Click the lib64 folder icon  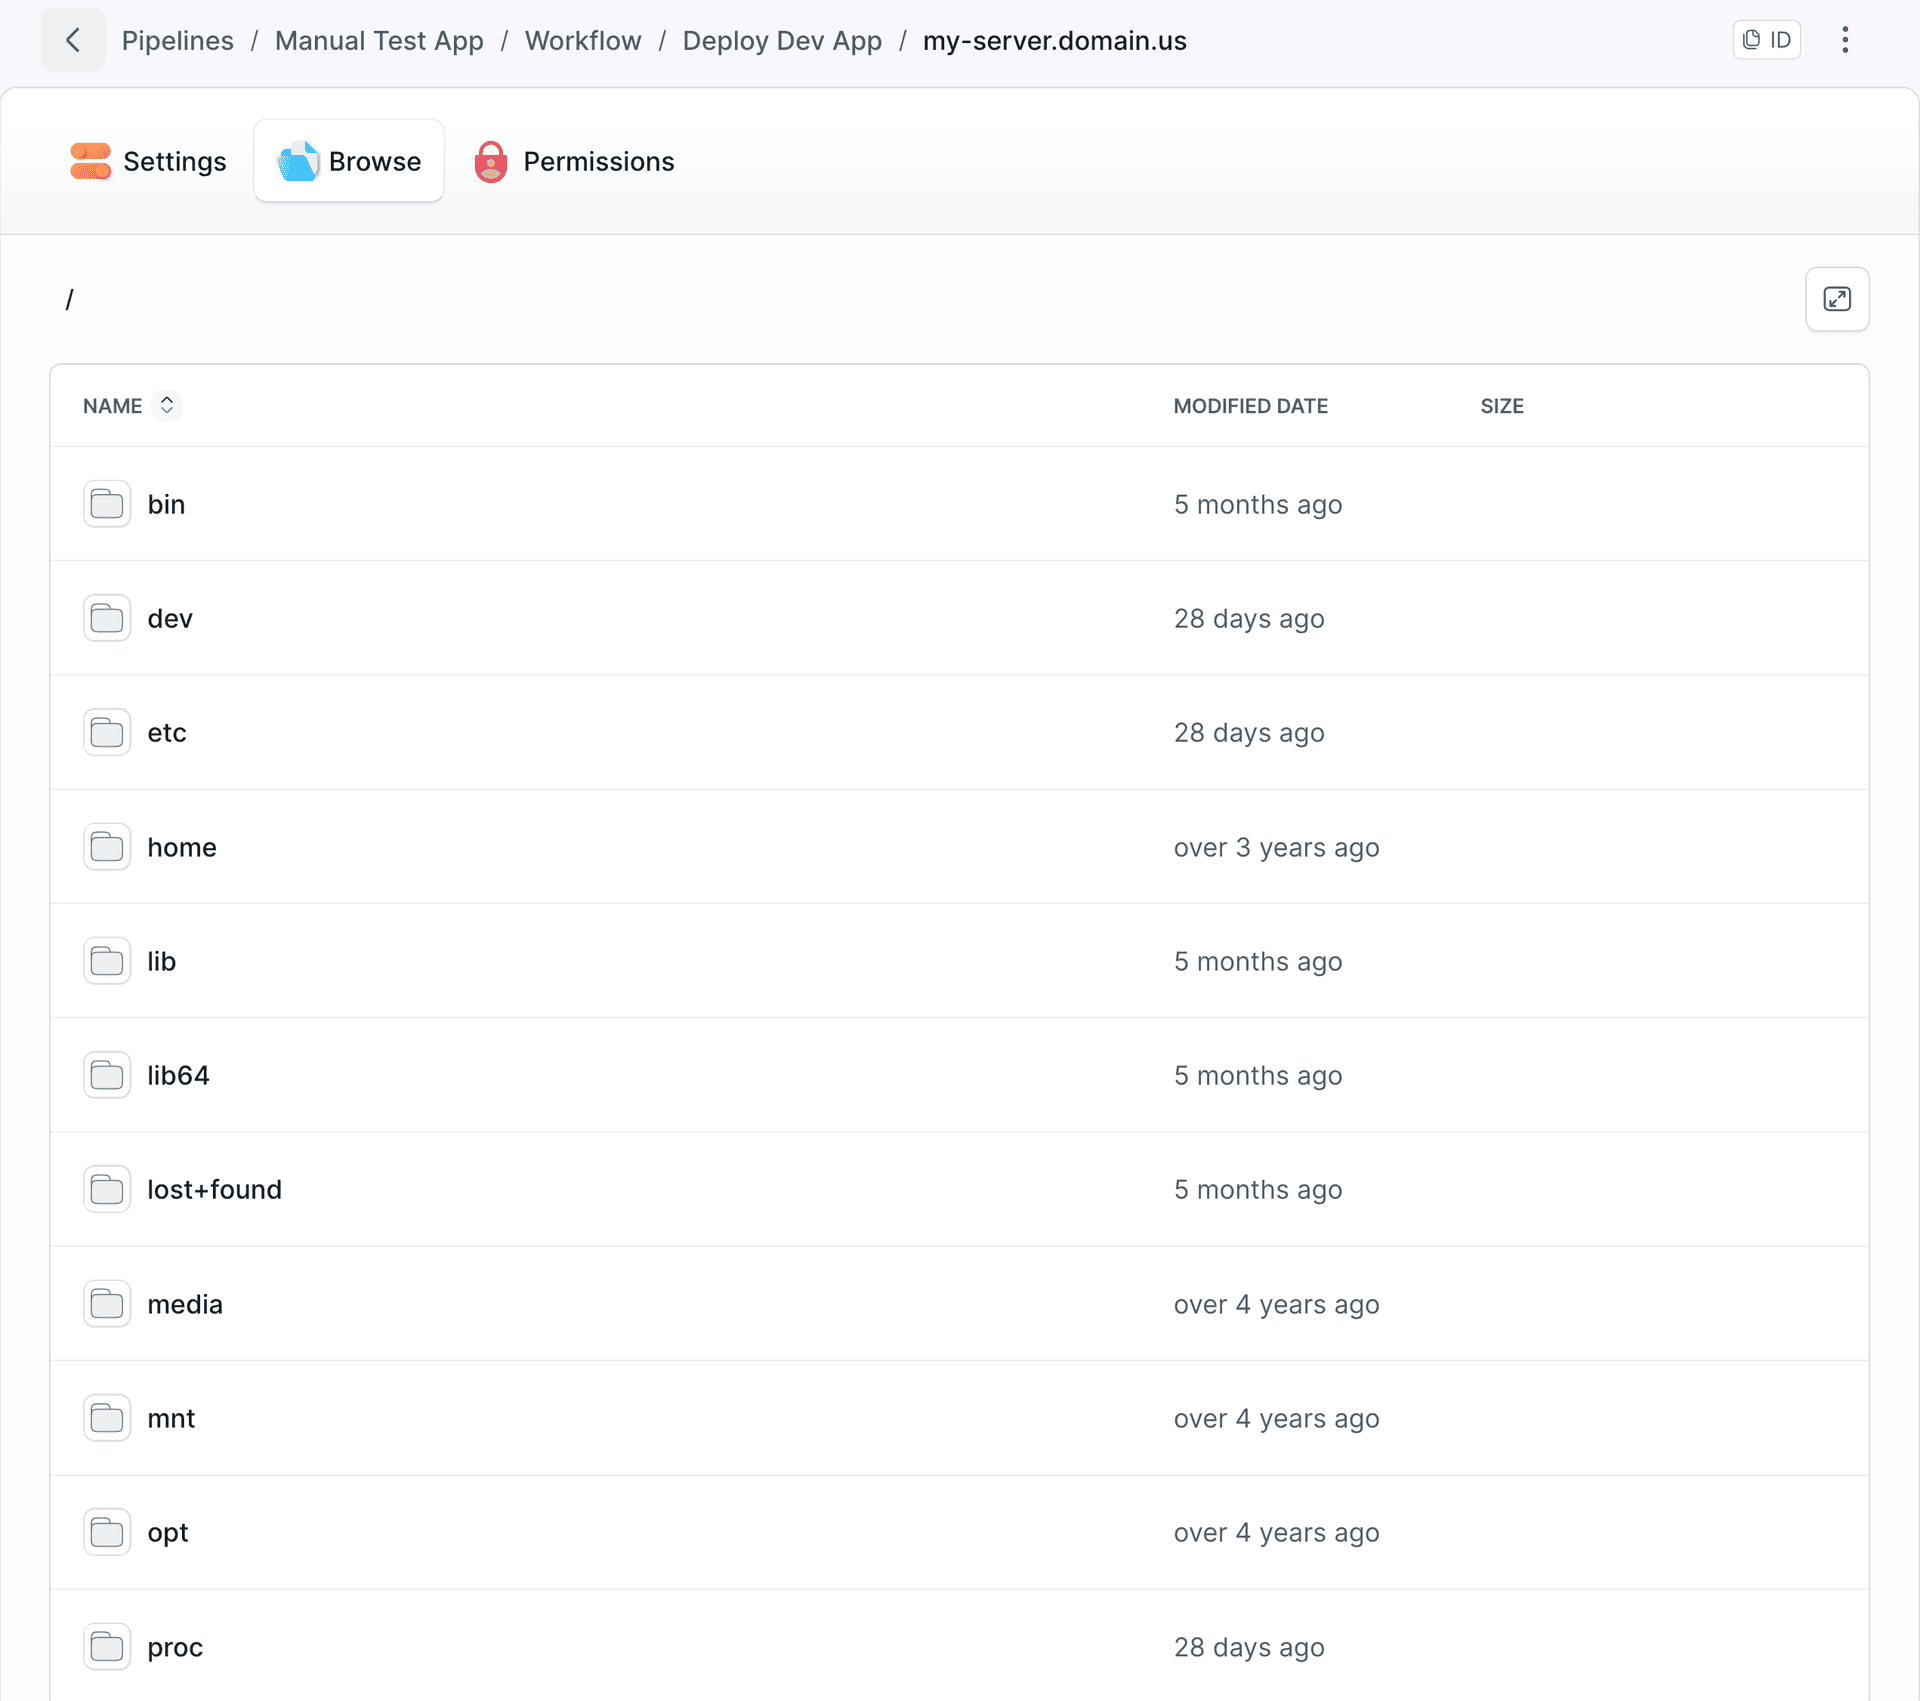(107, 1075)
